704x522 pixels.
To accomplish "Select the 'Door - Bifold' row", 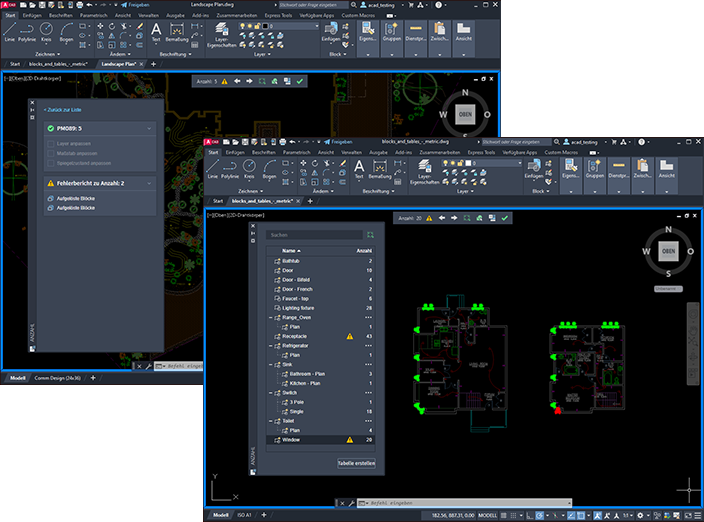I will point(321,280).
